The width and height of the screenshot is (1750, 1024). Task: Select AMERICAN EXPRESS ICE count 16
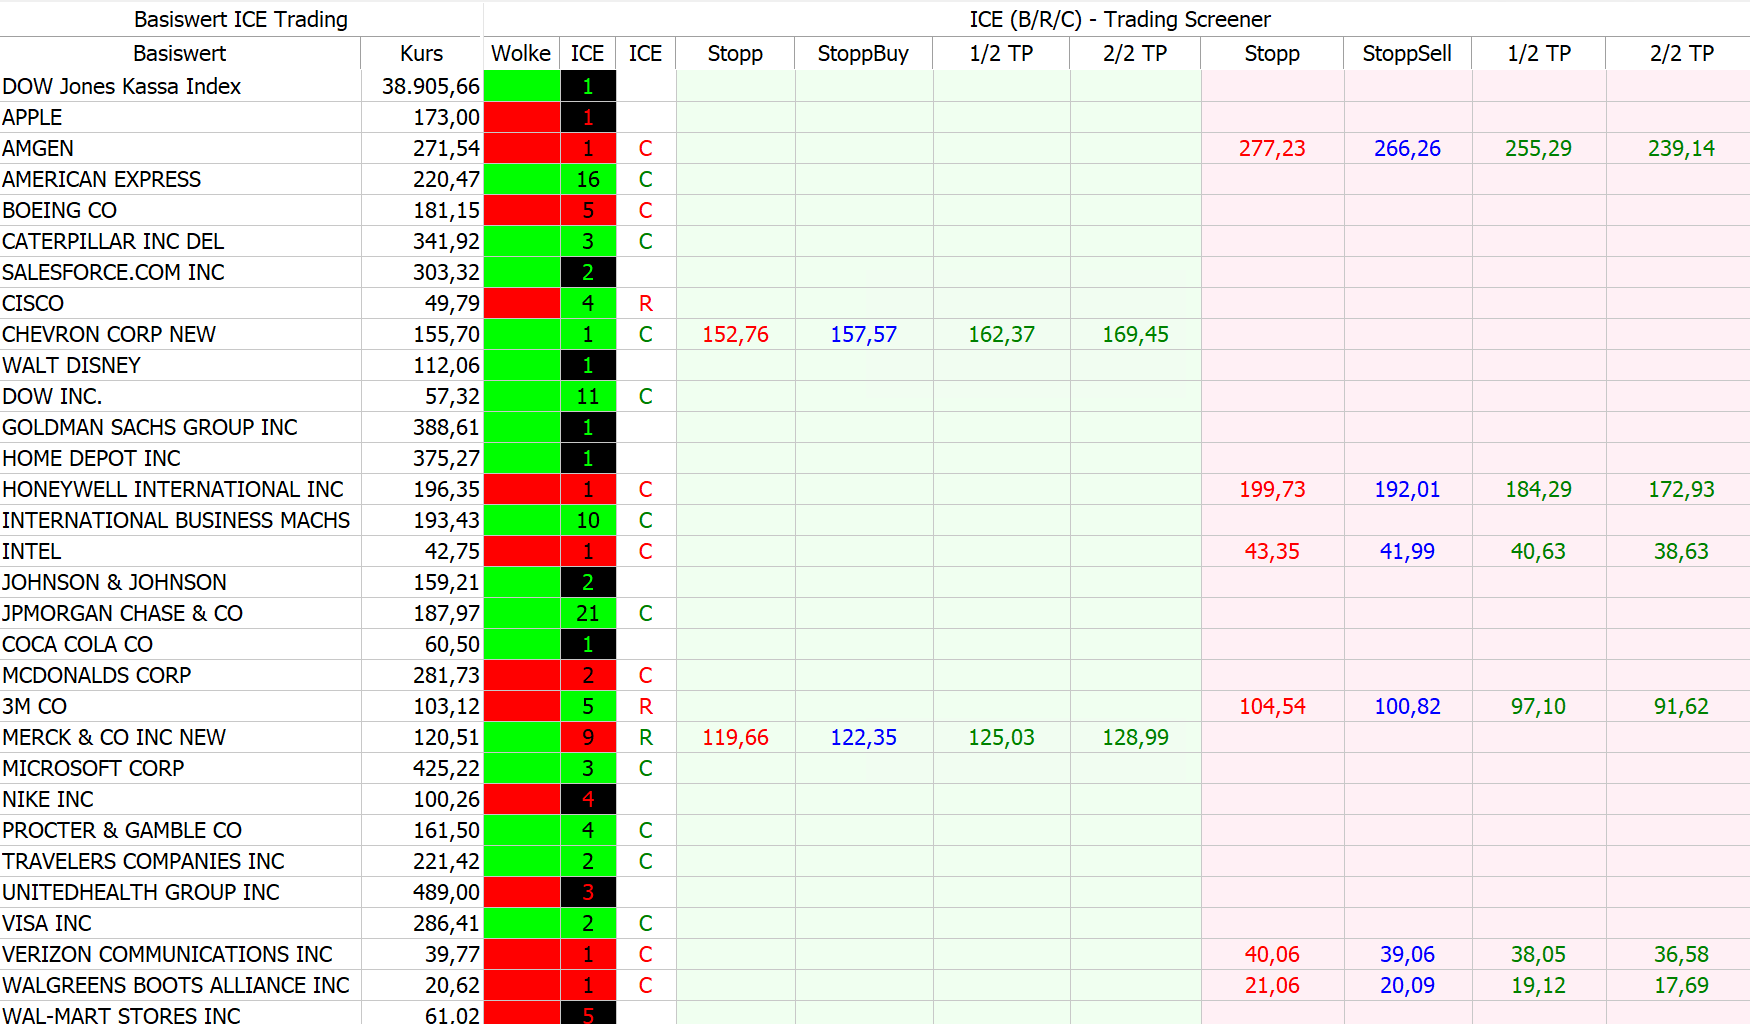click(x=588, y=179)
